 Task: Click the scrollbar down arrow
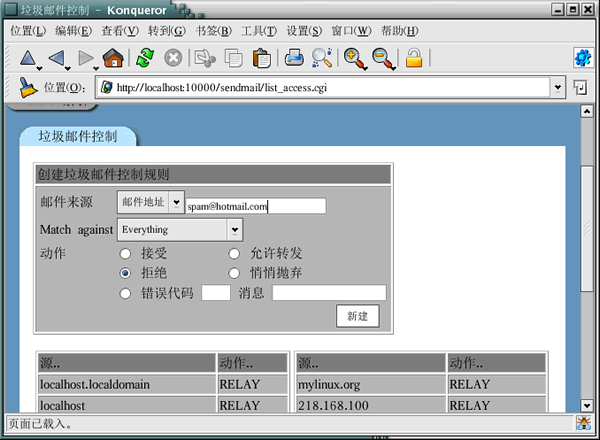pos(587,405)
